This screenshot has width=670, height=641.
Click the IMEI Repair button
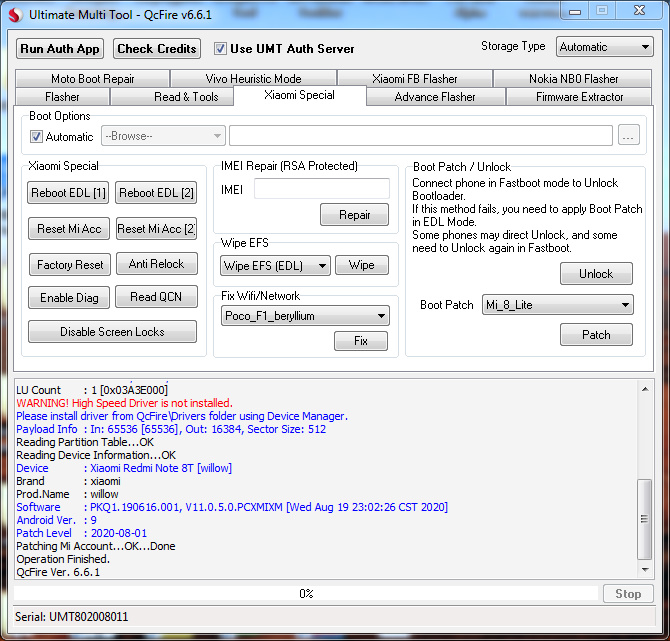click(x=355, y=215)
